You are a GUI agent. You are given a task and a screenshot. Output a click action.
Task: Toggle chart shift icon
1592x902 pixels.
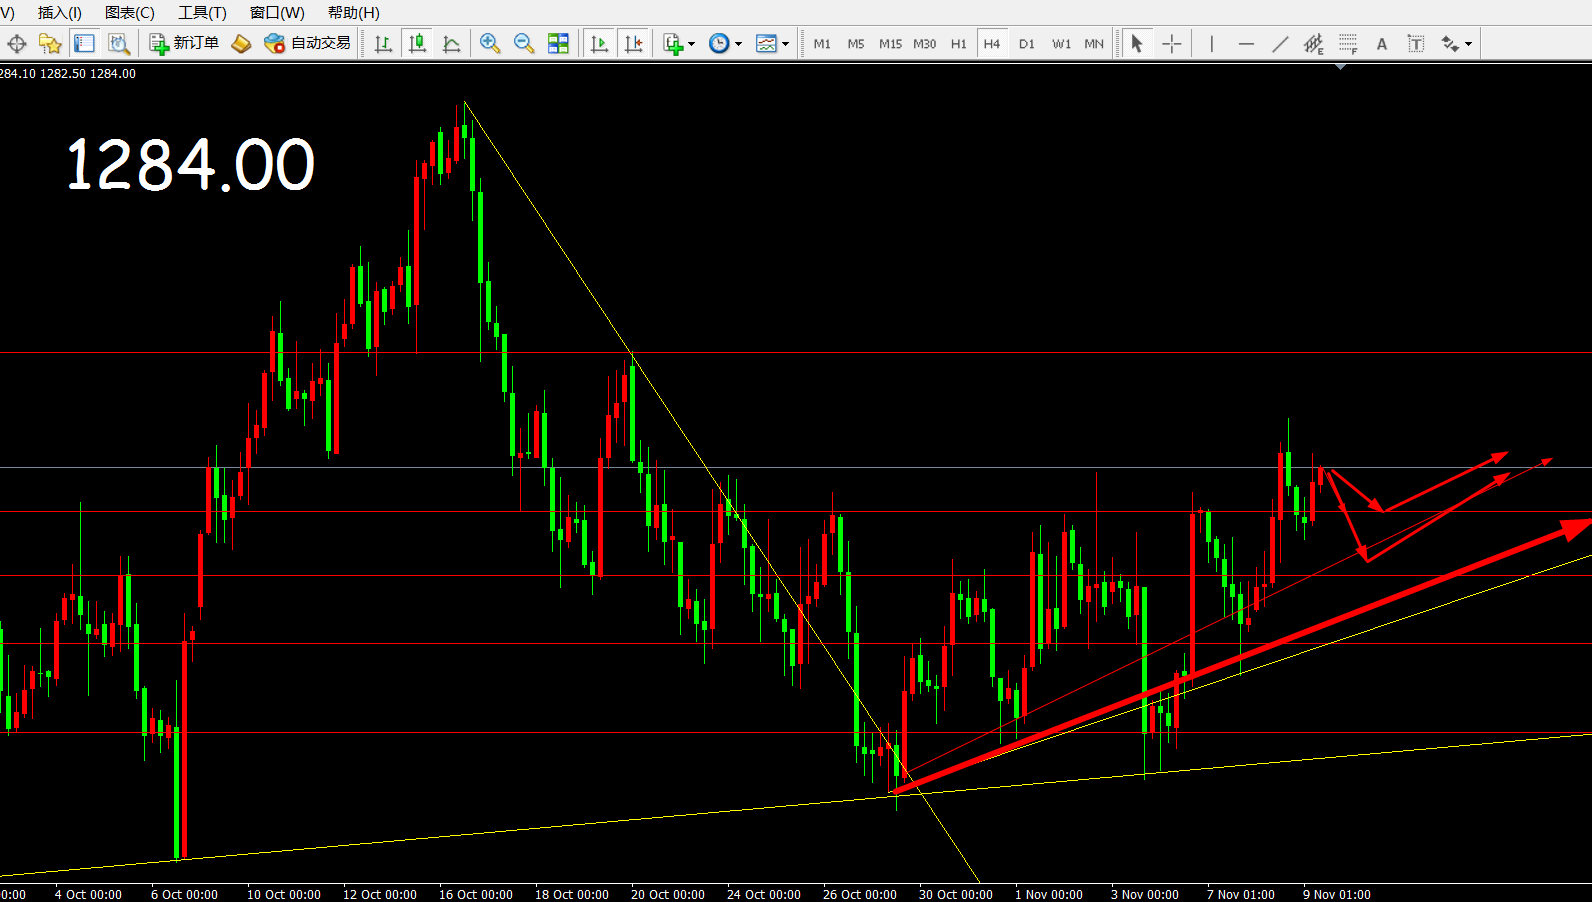point(633,43)
